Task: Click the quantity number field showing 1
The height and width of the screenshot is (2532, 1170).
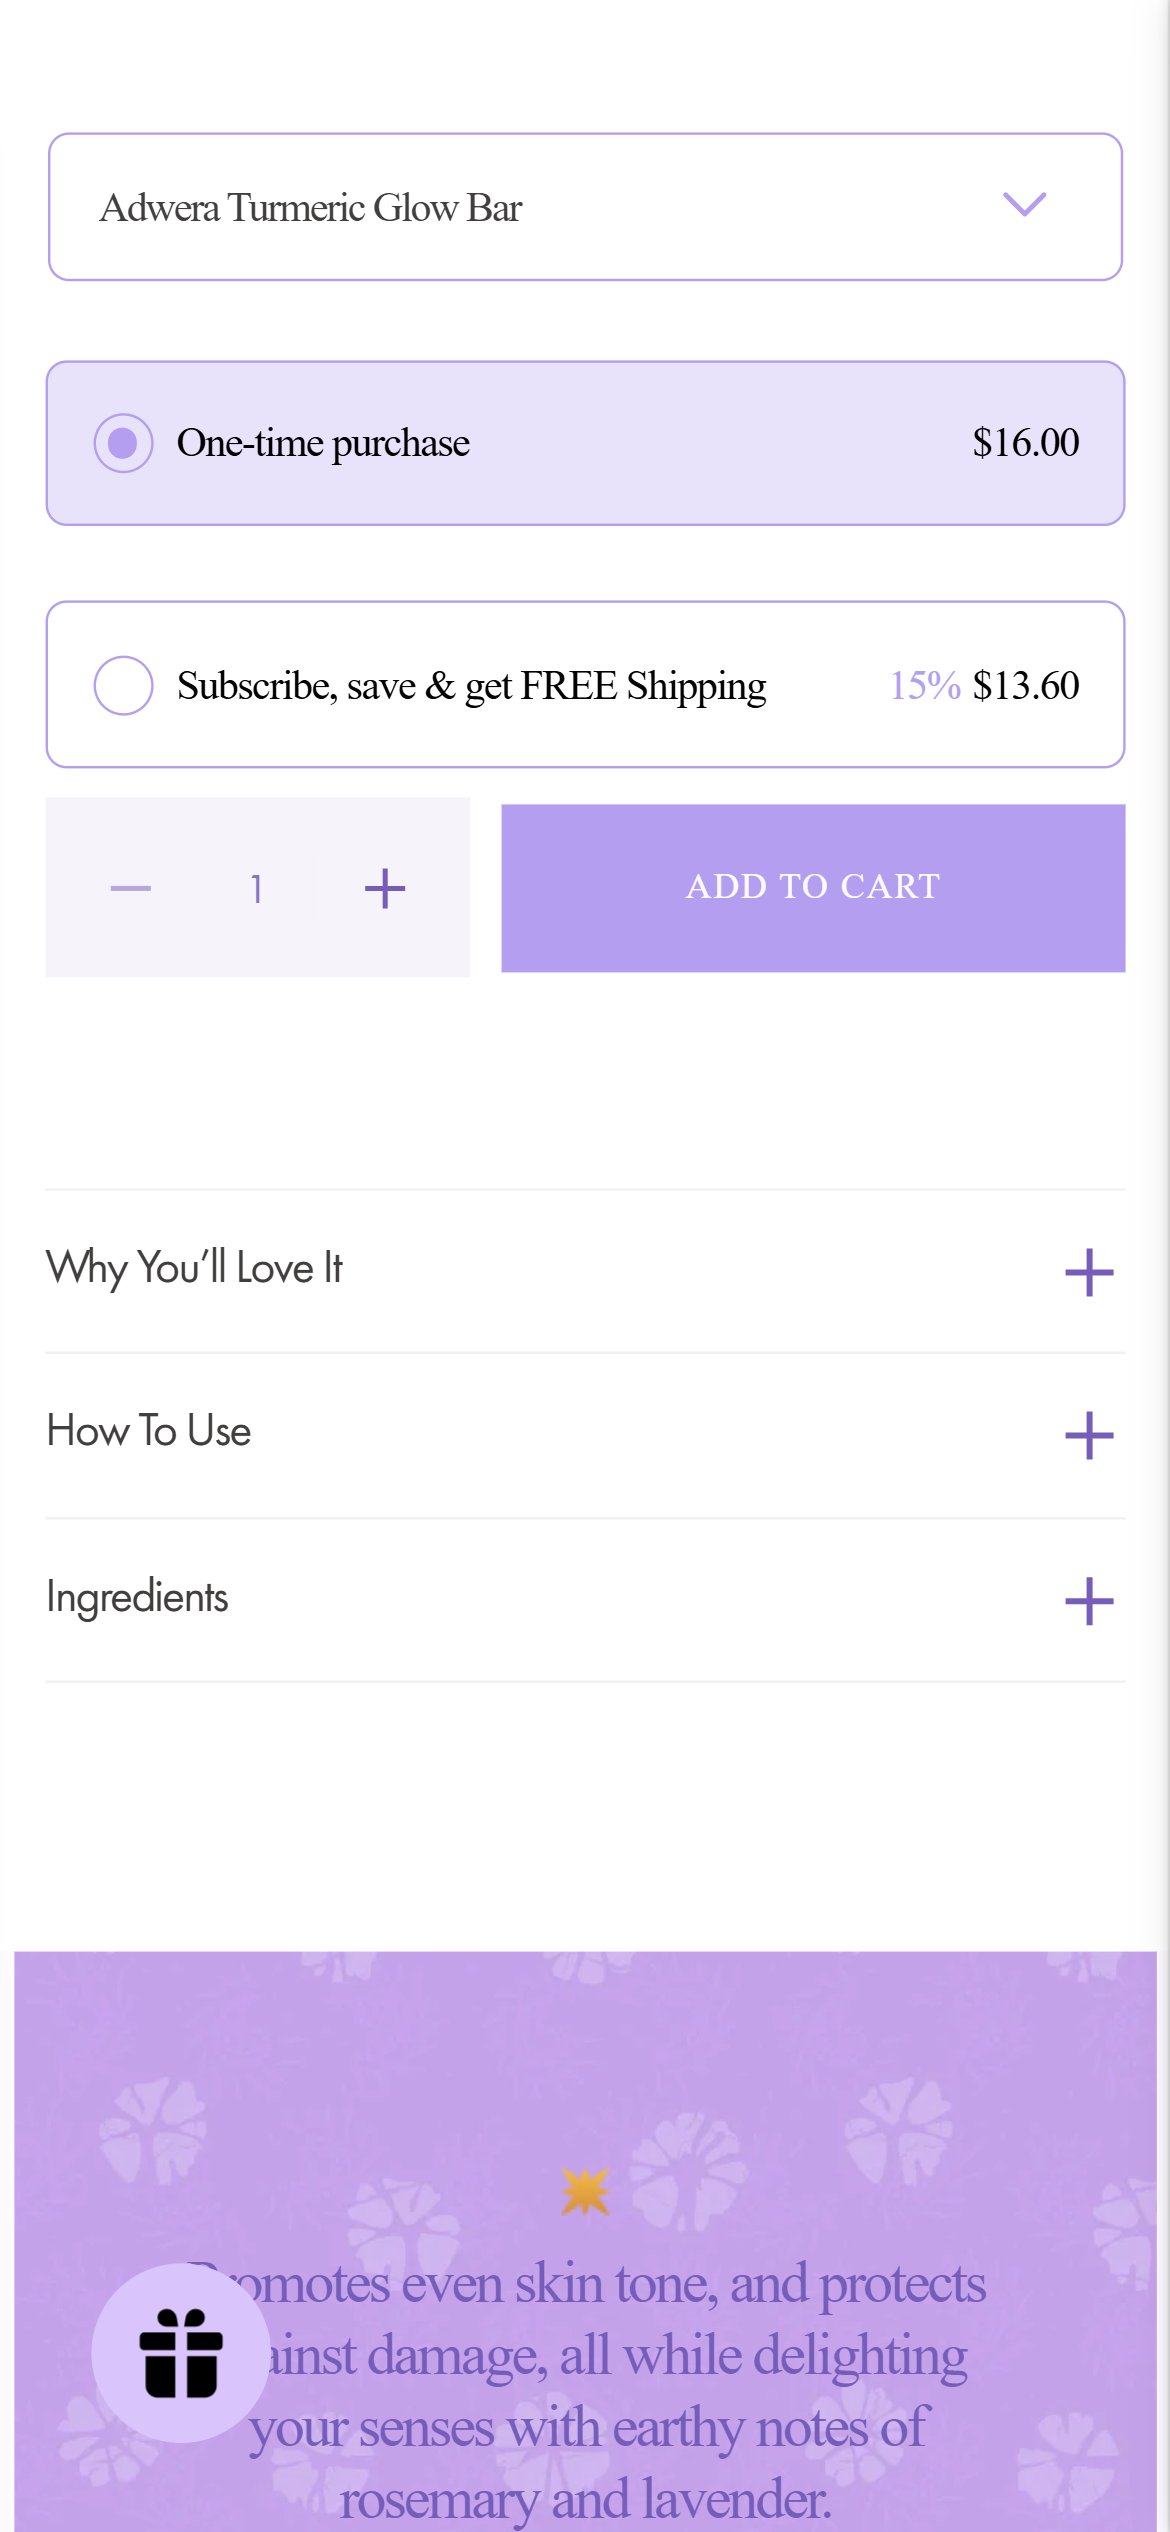Action: pyautogui.click(x=257, y=888)
